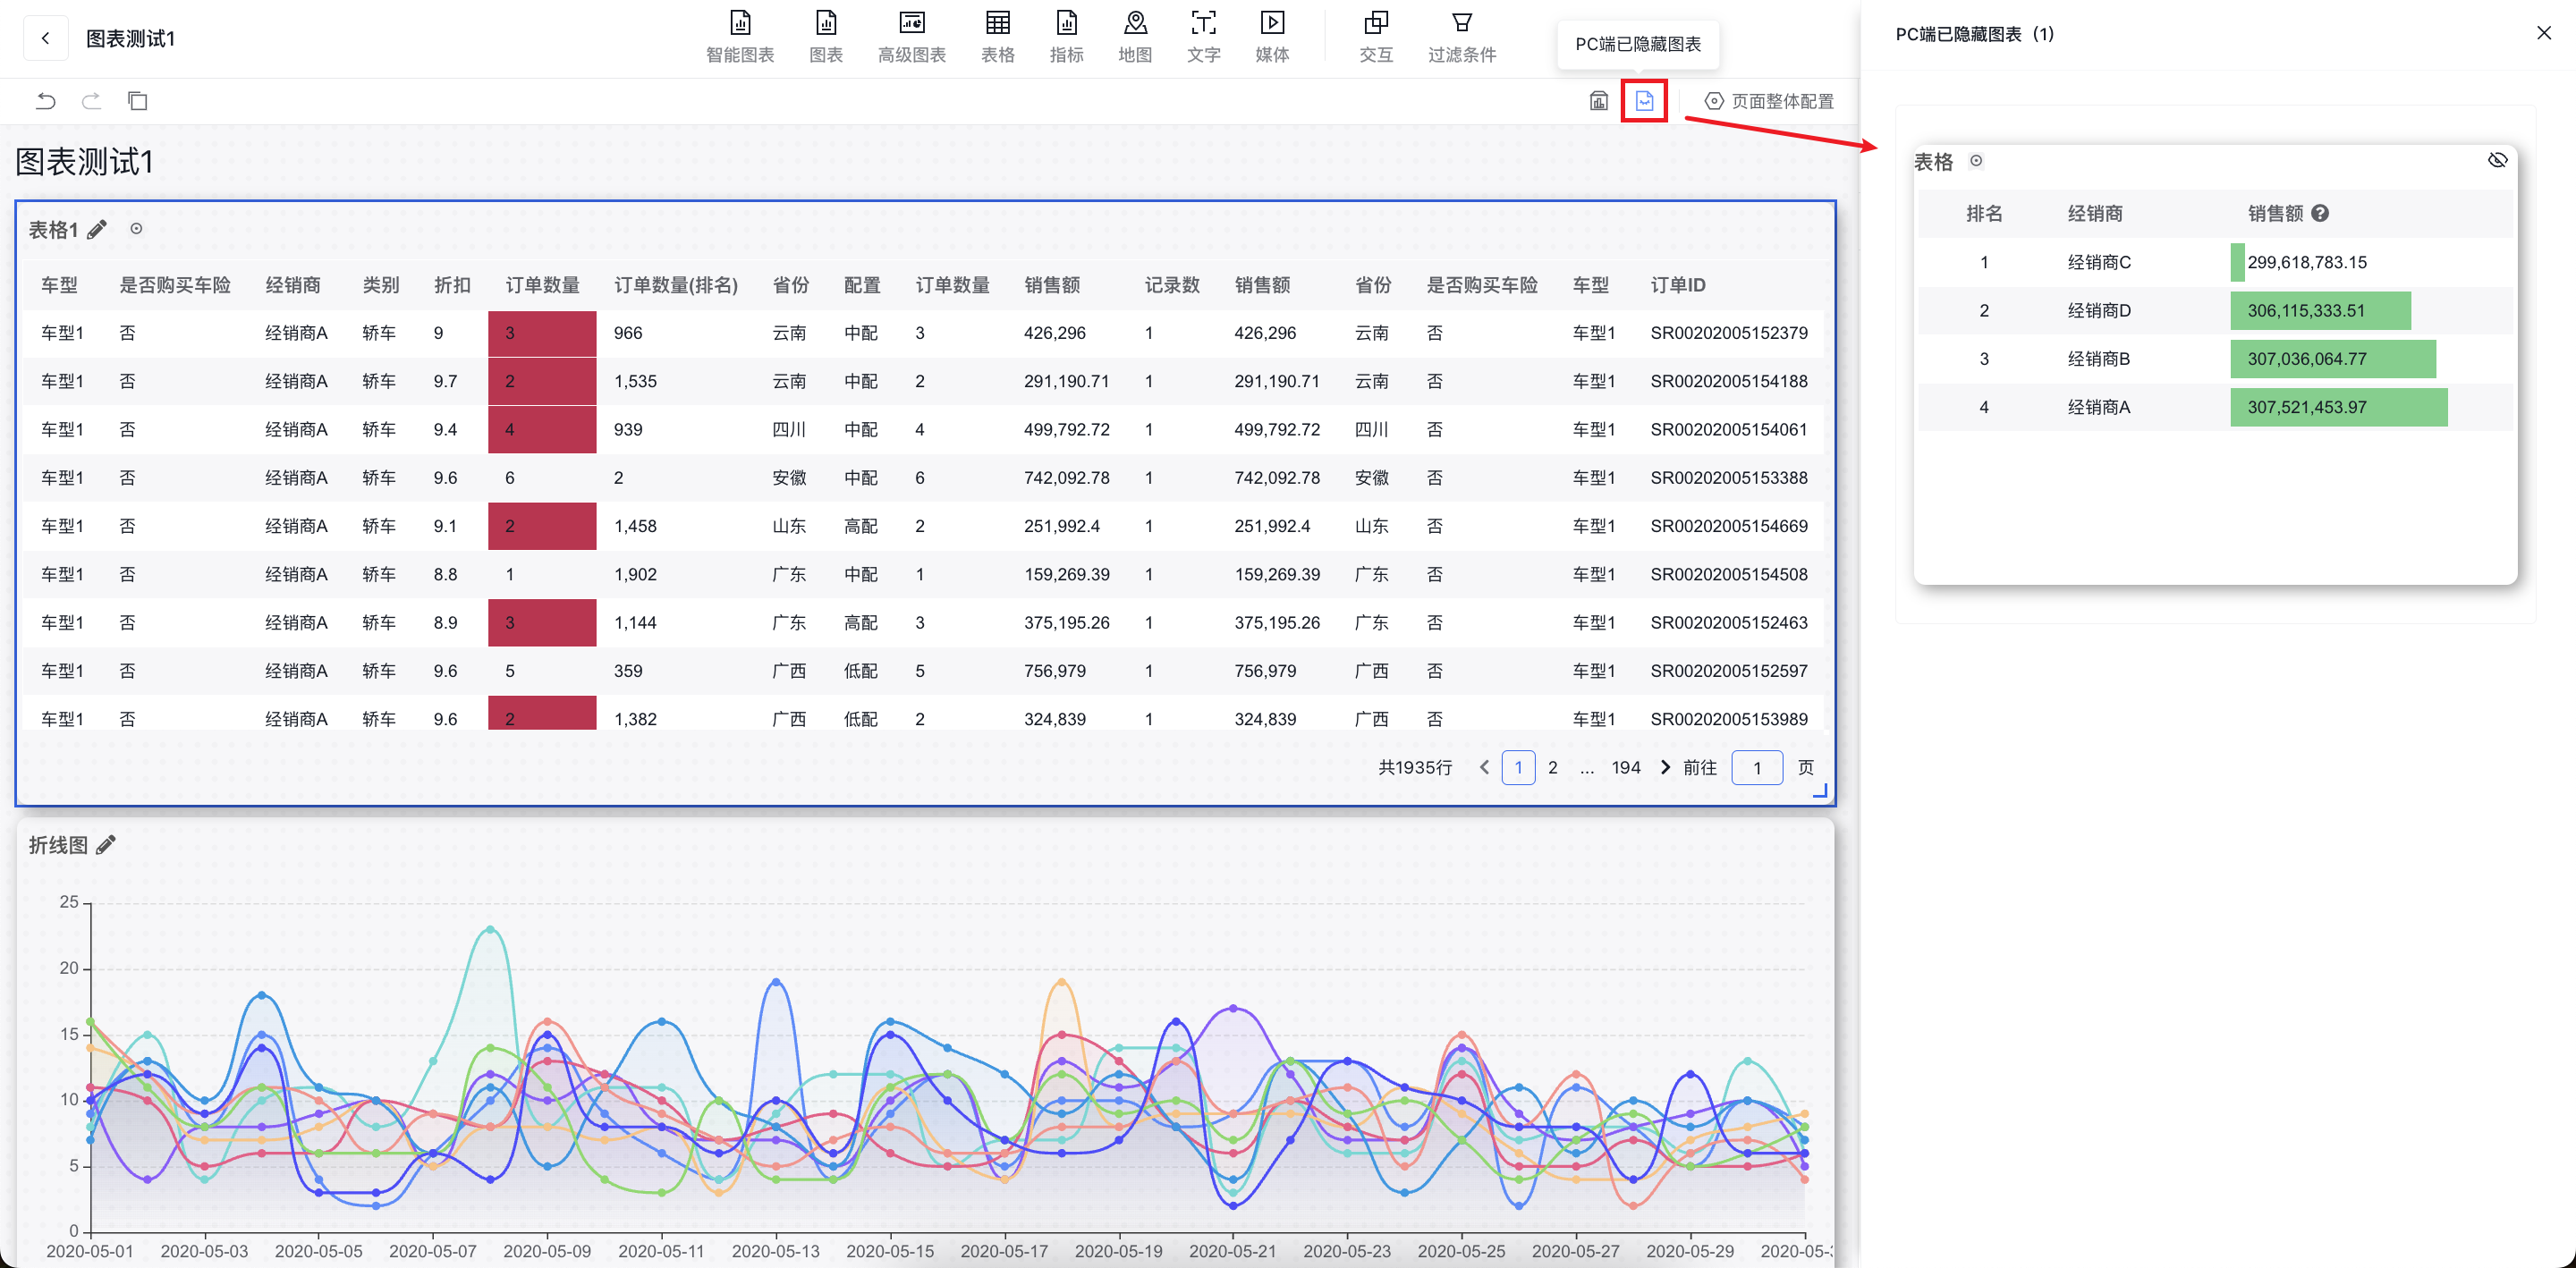Go to next page of 表格1
The width and height of the screenshot is (2576, 1268).
[x=1665, y=767]
